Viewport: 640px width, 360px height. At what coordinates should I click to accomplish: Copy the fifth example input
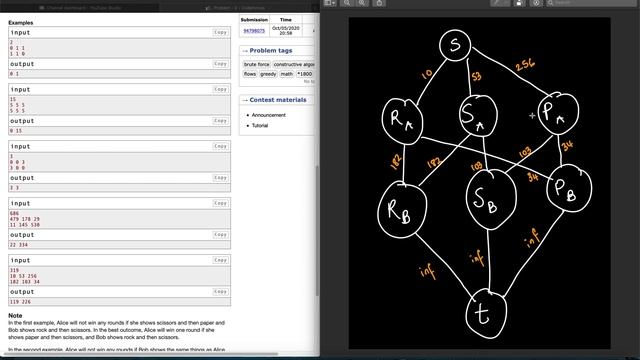point(220,260)
